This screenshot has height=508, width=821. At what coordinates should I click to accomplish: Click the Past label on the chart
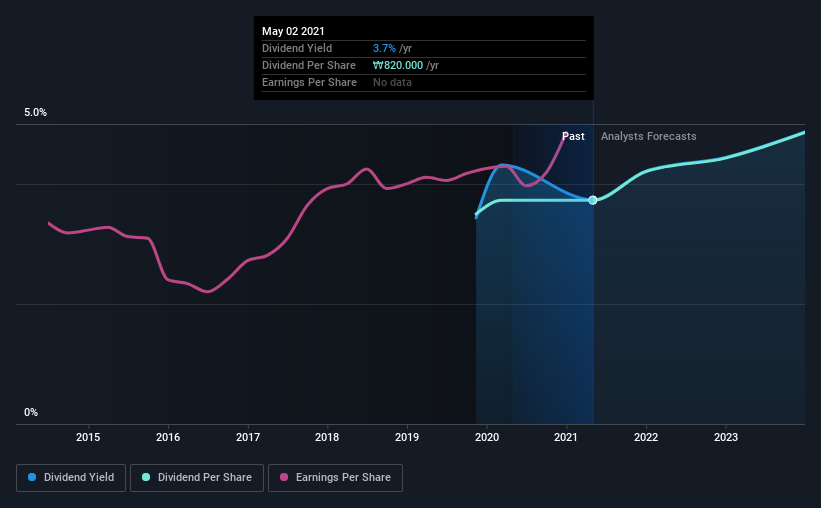coord(573,136)
